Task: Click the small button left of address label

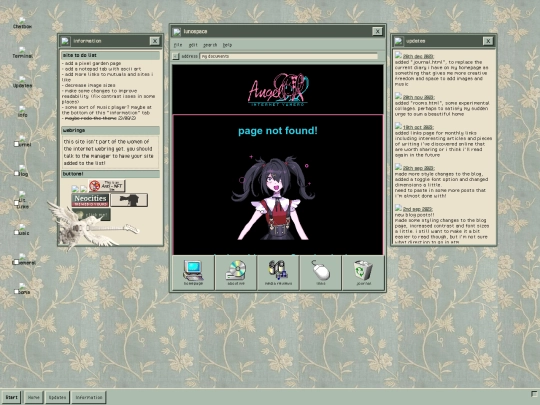Action: coord(176,56)
